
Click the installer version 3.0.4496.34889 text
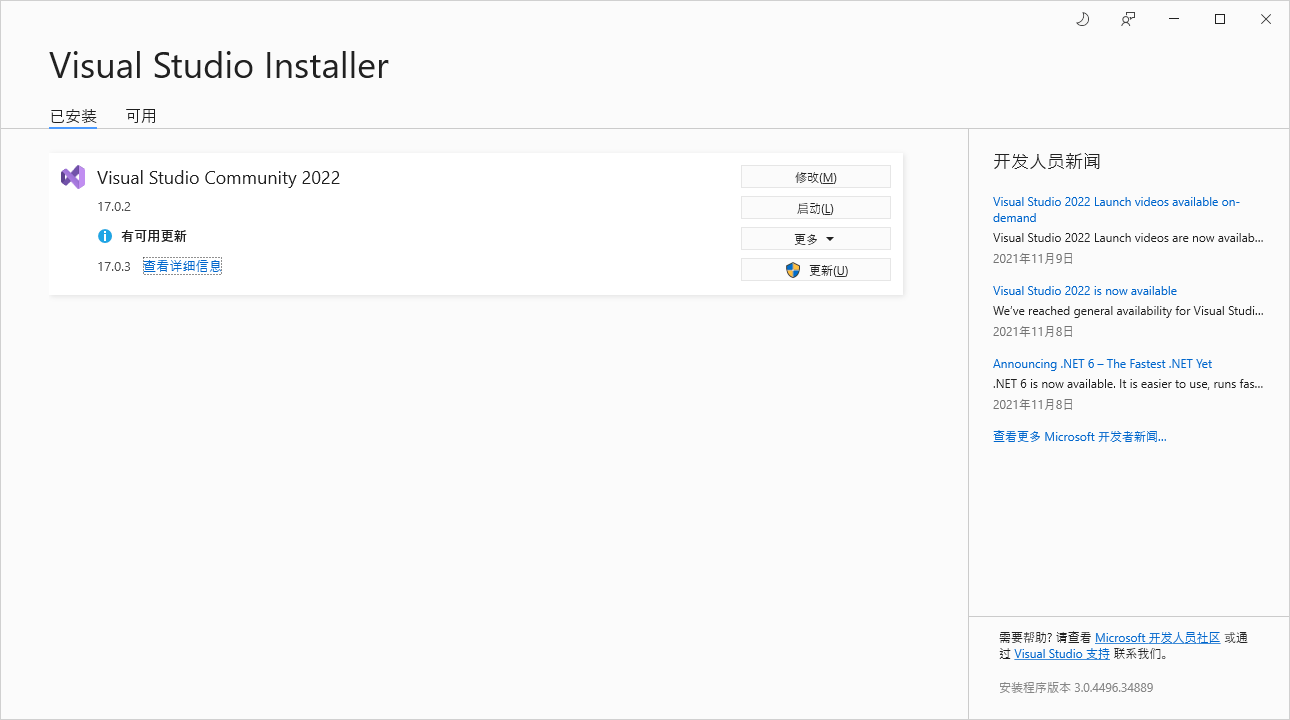[1076, 688]
